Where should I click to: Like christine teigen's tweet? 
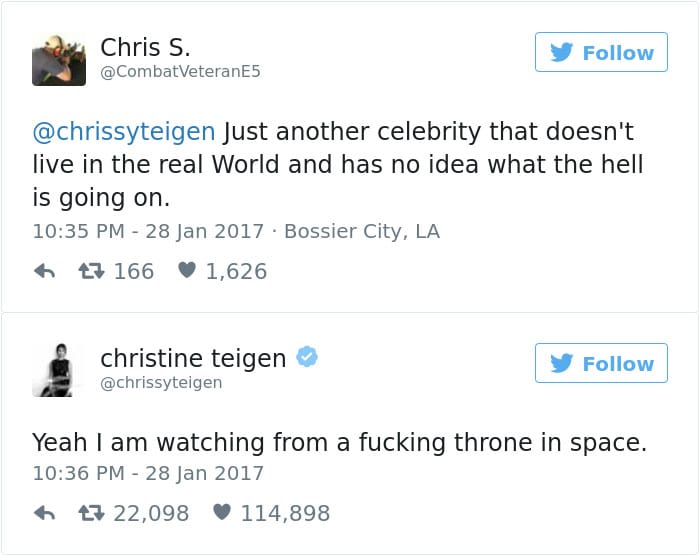point(222,514)
